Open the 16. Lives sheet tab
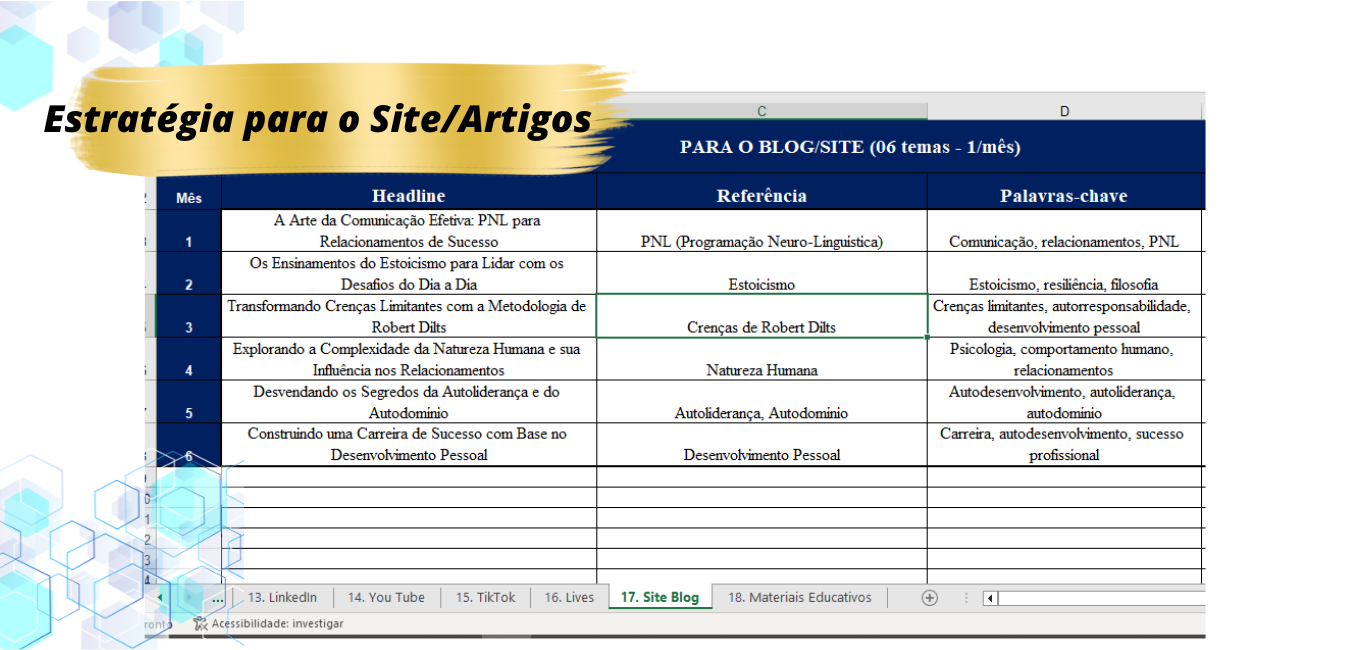This screenshot has width=1350, height=650. [569, 598]
